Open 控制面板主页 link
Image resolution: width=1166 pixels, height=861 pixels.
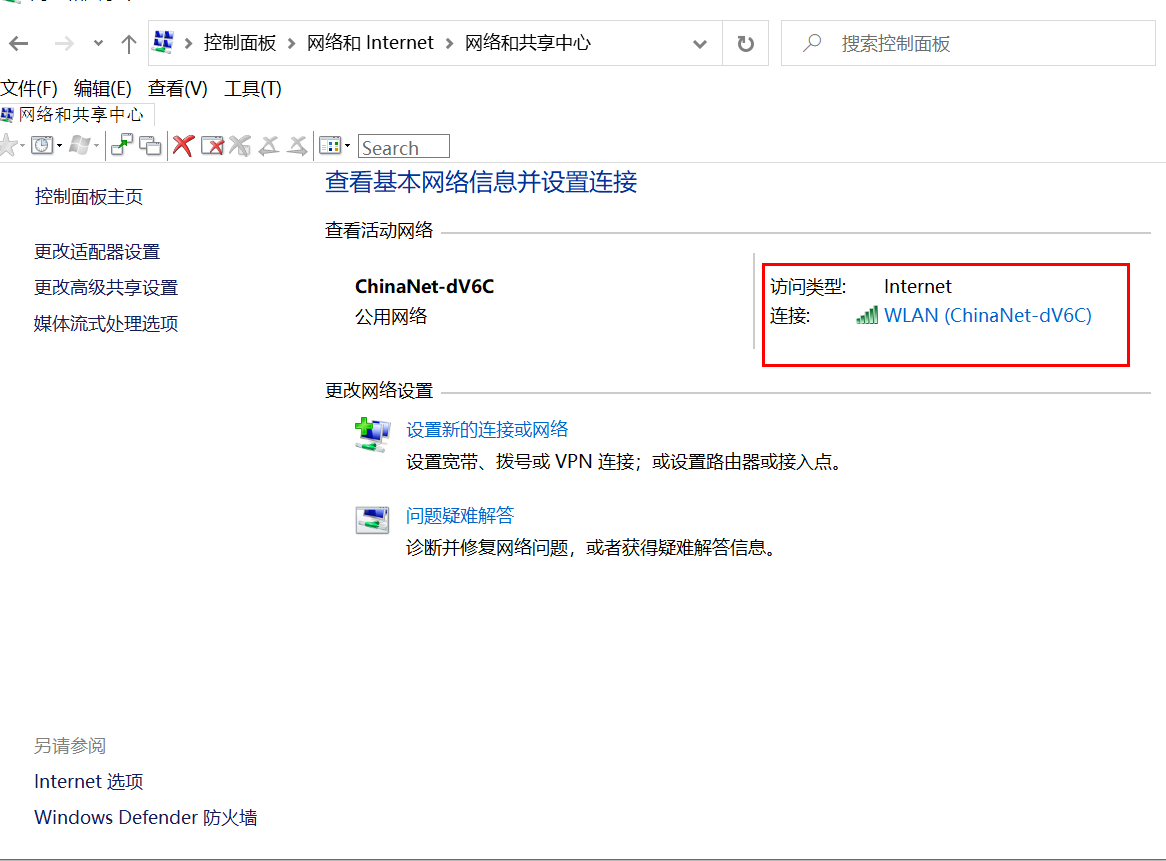click(88, 197)
